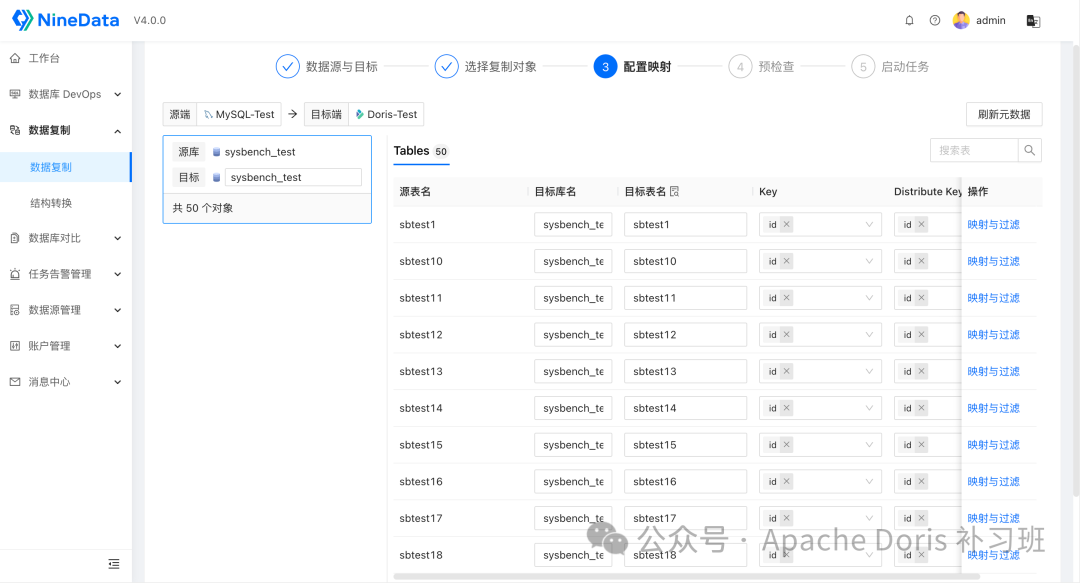
Task: Open 映射与过滤 for sbtest1
Action: [994, 224]
